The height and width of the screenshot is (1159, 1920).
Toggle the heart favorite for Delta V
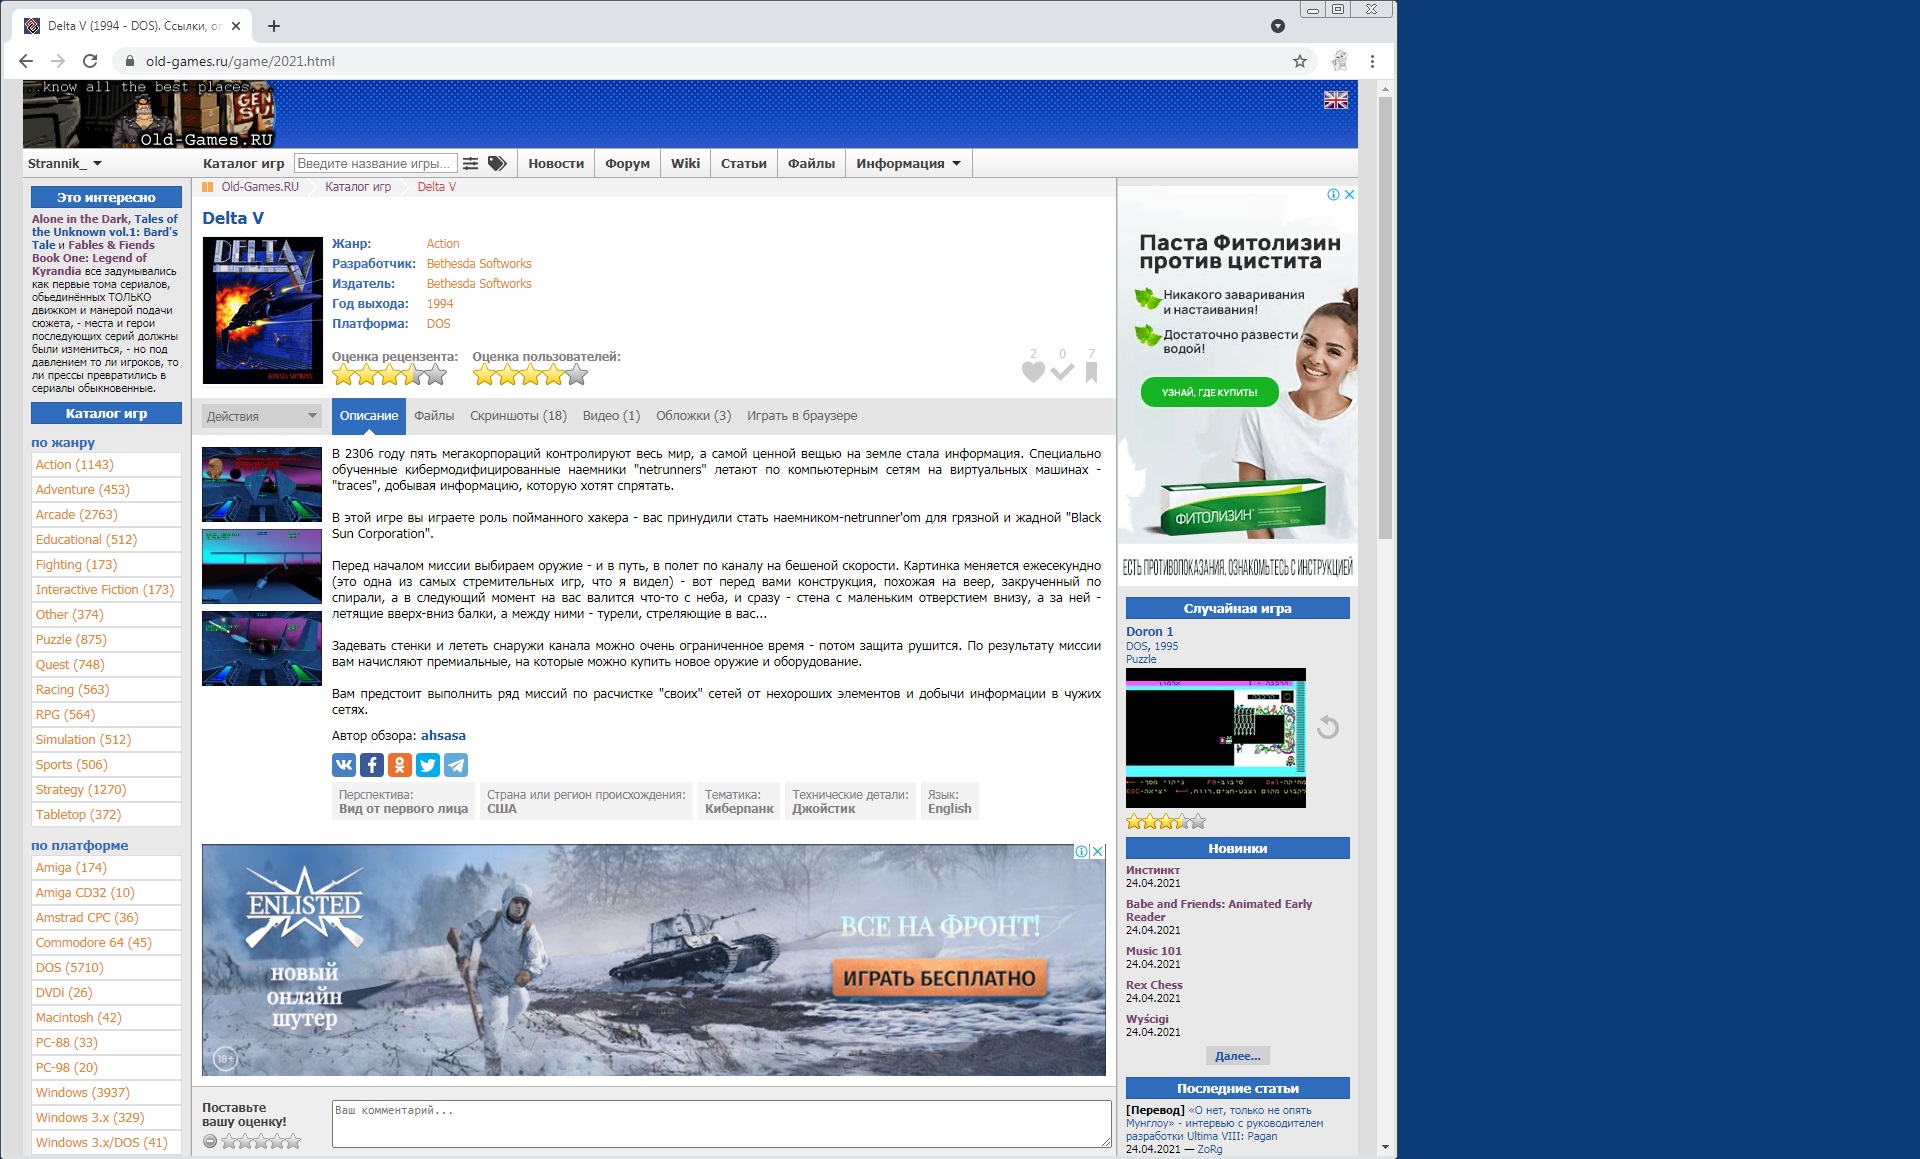(1033, 372)
